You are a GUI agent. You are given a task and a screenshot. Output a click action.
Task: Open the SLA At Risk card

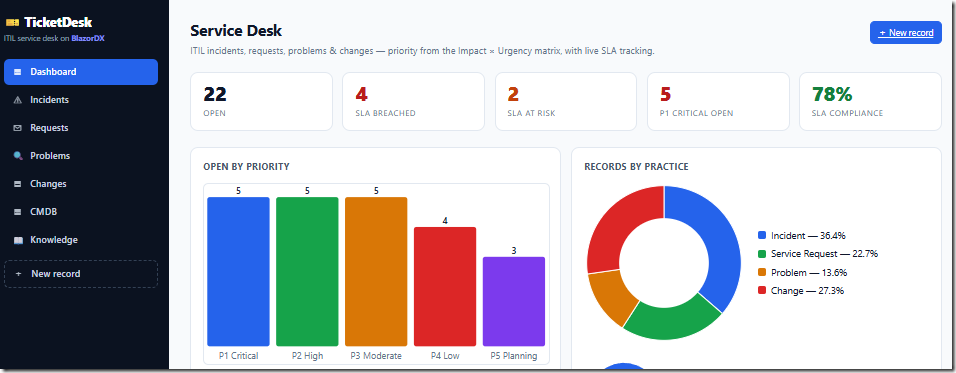(566, 102)
